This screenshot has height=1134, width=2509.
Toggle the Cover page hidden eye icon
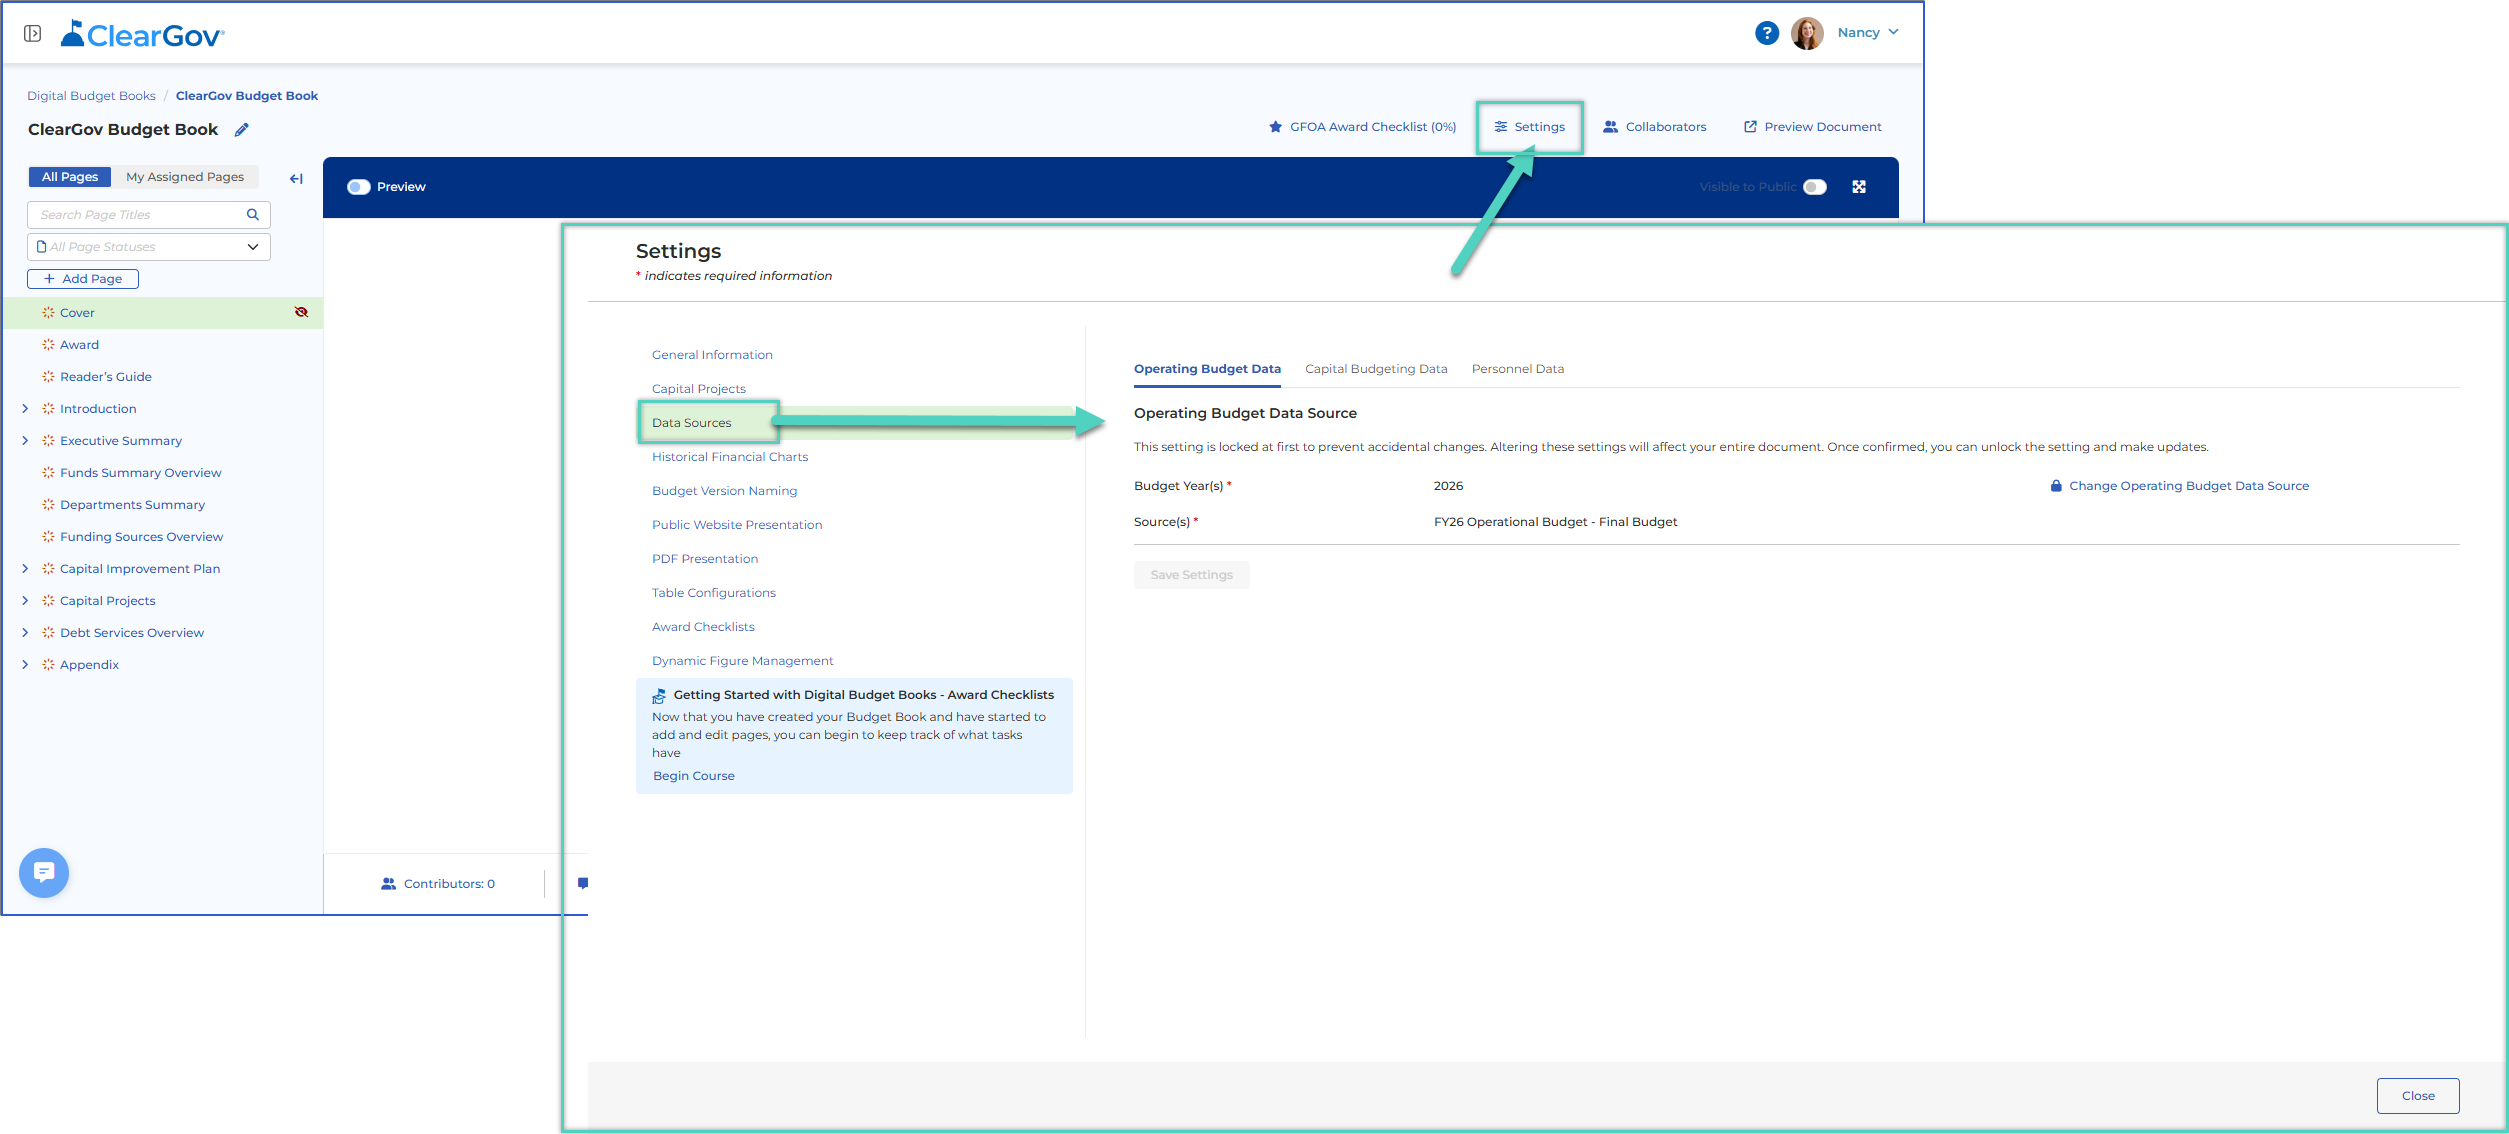301,313
